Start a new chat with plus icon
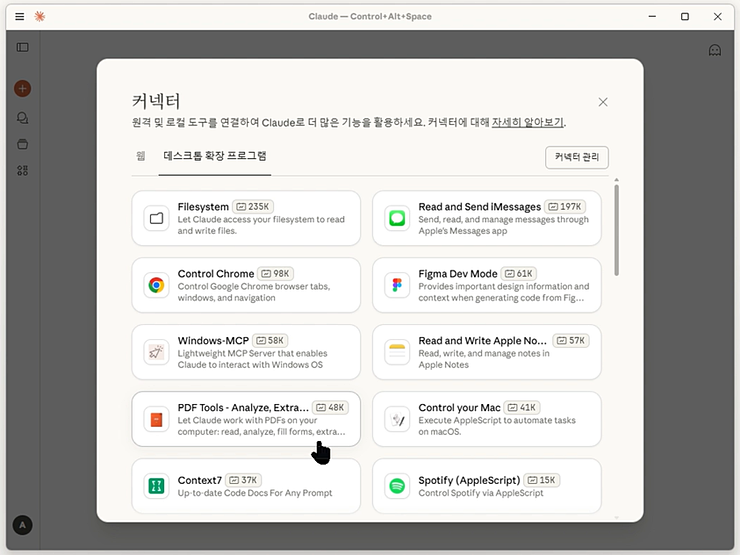The height and width of the screenshot is (555, 740). pyautogui.click(x=22, y=88)
